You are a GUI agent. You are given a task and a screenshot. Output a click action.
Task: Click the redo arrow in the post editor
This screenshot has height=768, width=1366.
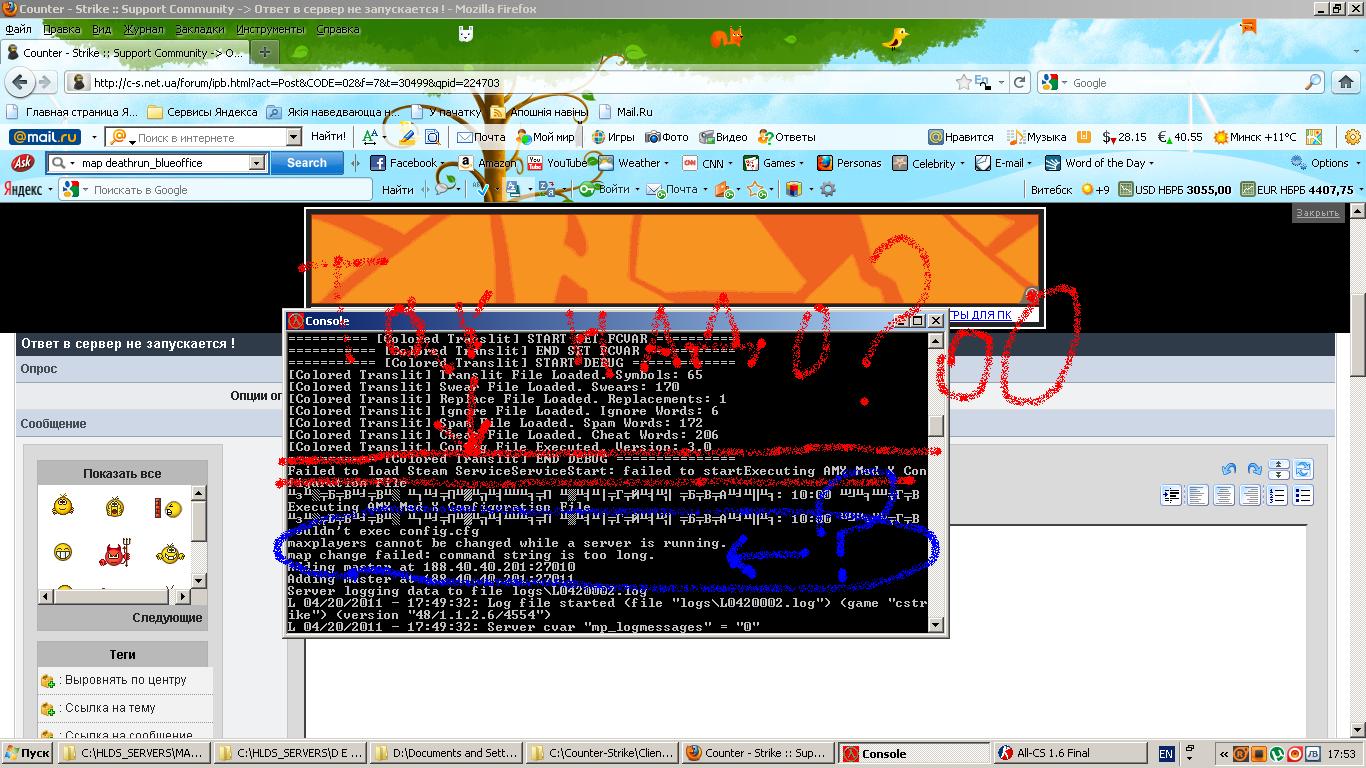tap(1254, 469)
